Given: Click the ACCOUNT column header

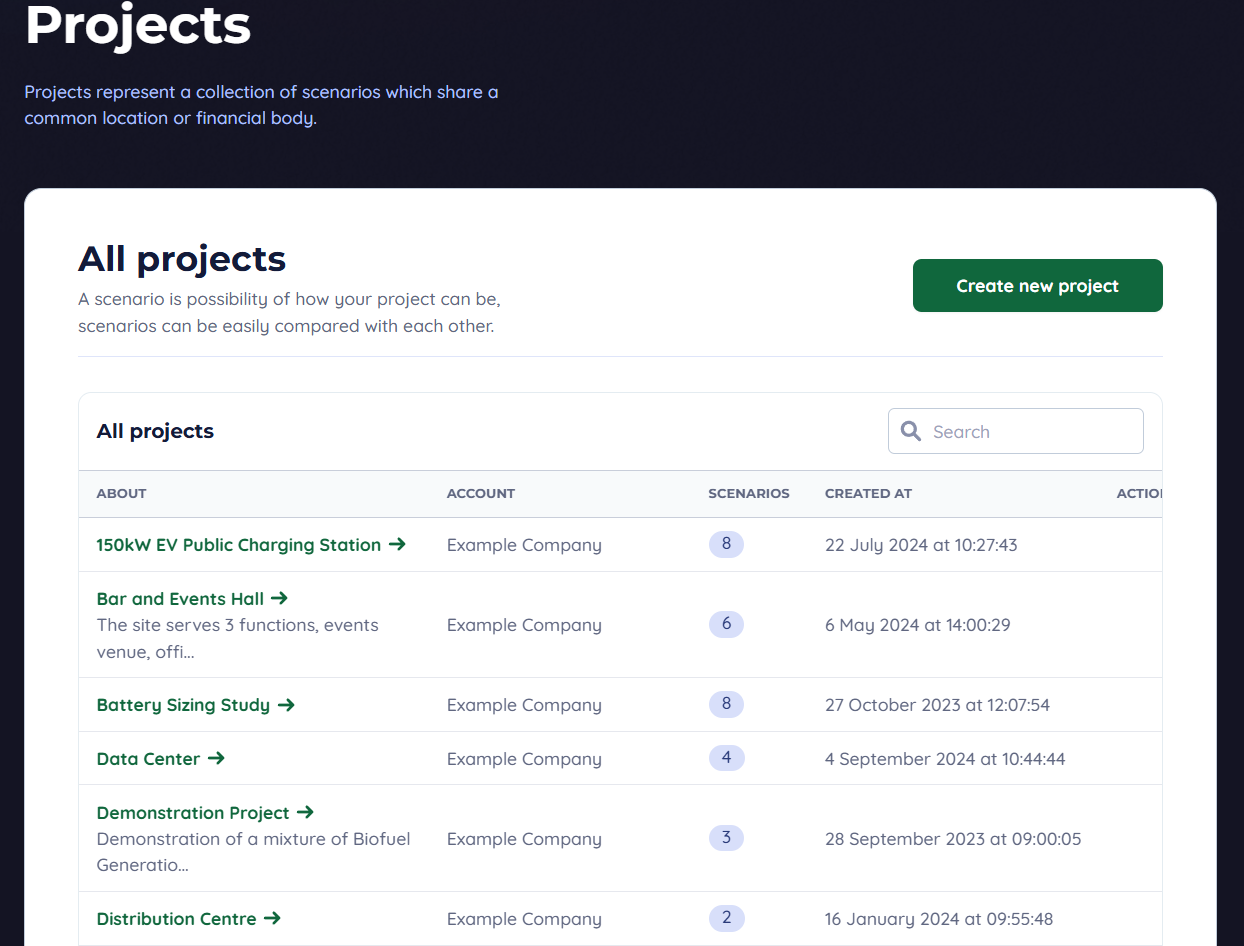Looking at the screenshot, I should click(x=480, y=494).
